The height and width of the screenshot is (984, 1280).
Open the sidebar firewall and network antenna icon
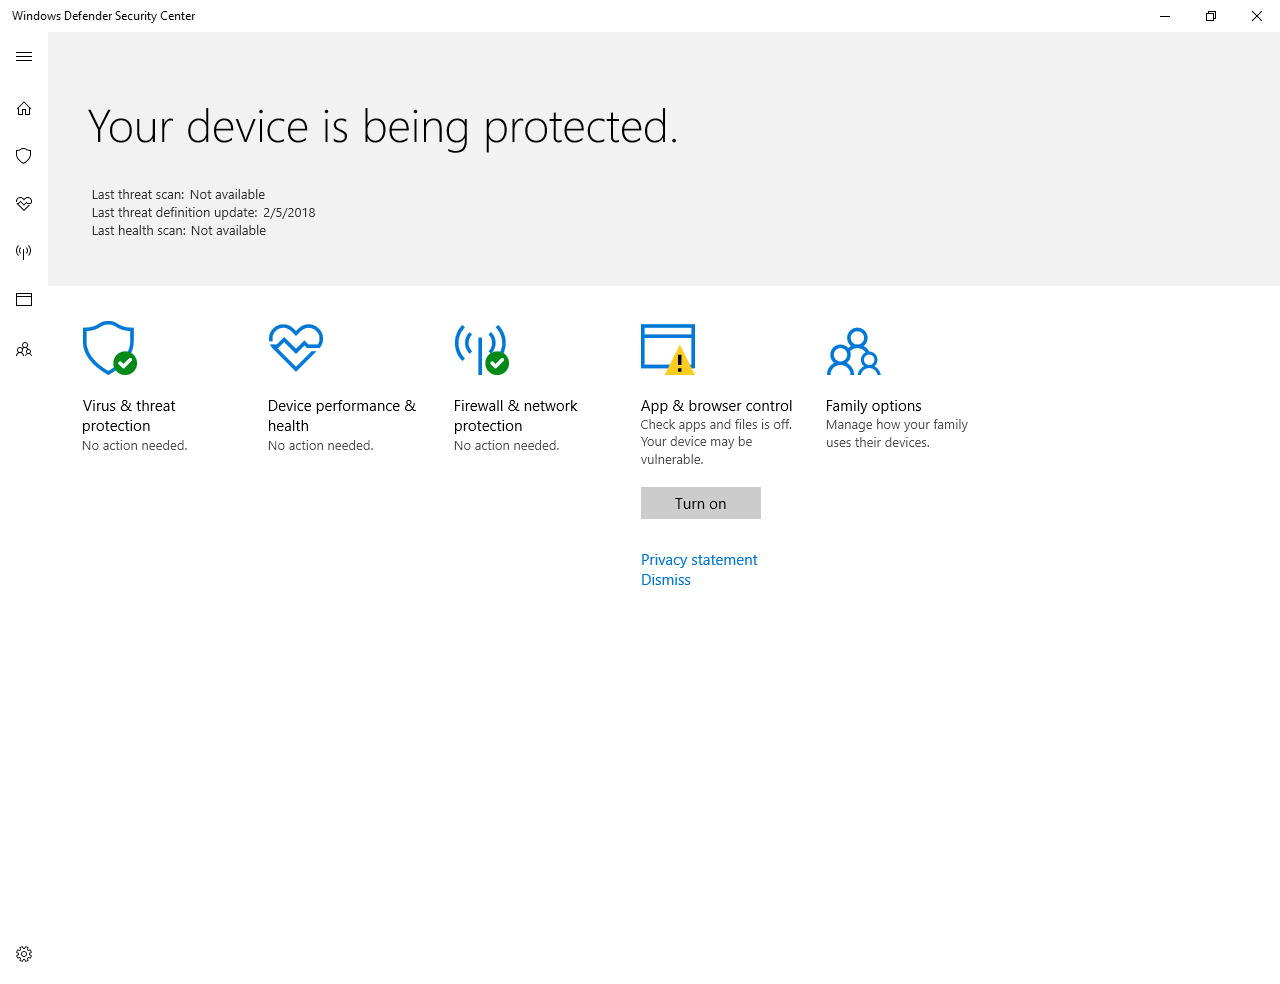coord(24,252)
